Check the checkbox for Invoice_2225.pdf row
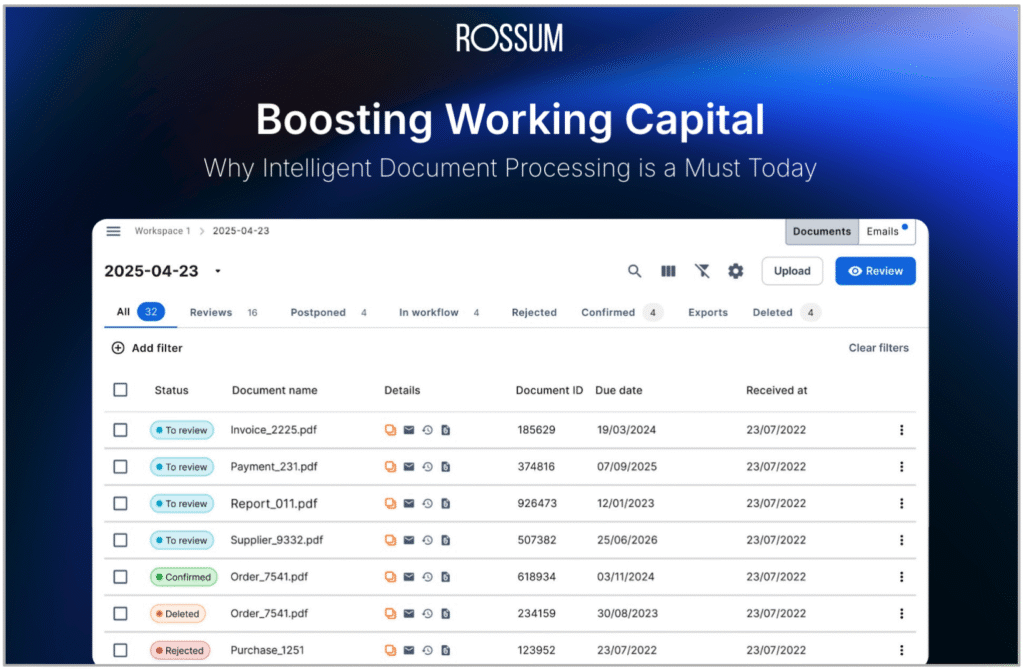The width and height of the screenshot is (1024, 671). pyautogui.click(x=120, y=430)
